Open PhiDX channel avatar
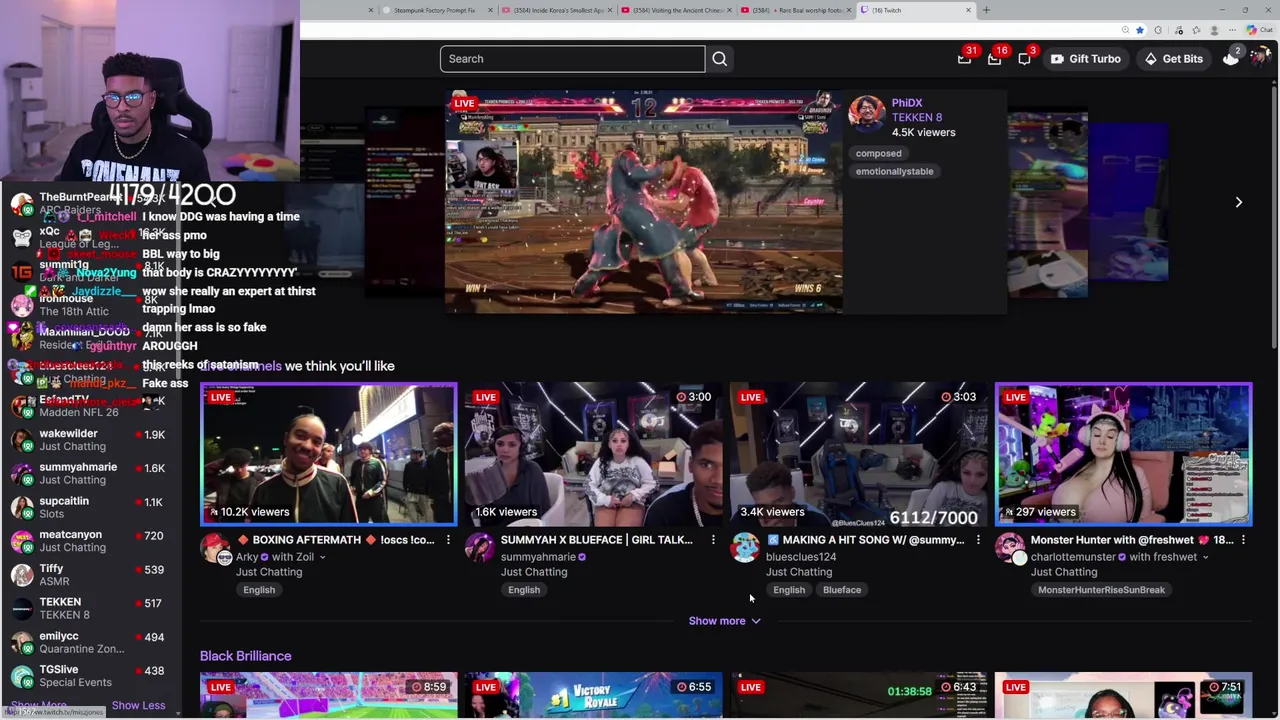The height and width of the screenshot is (720, 1280). click(866, 113)
